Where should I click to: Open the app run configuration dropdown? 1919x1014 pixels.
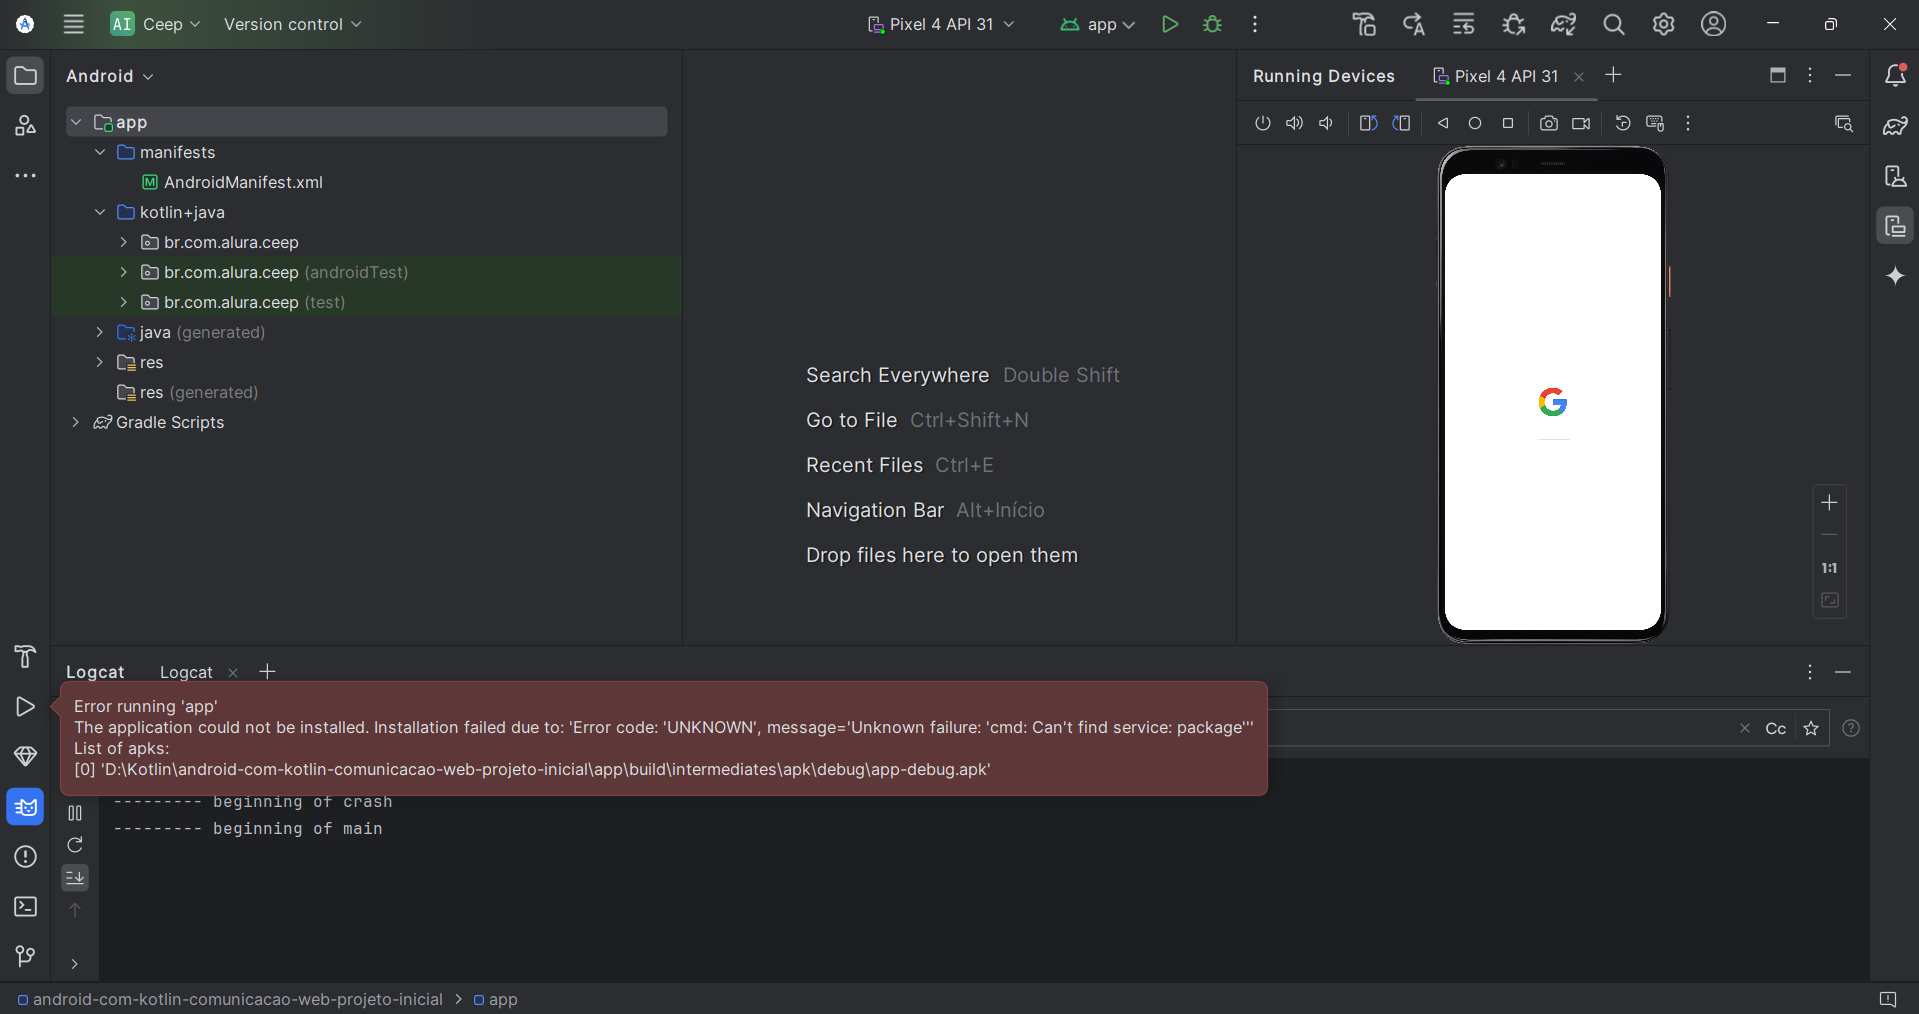tap(1097, 24)
